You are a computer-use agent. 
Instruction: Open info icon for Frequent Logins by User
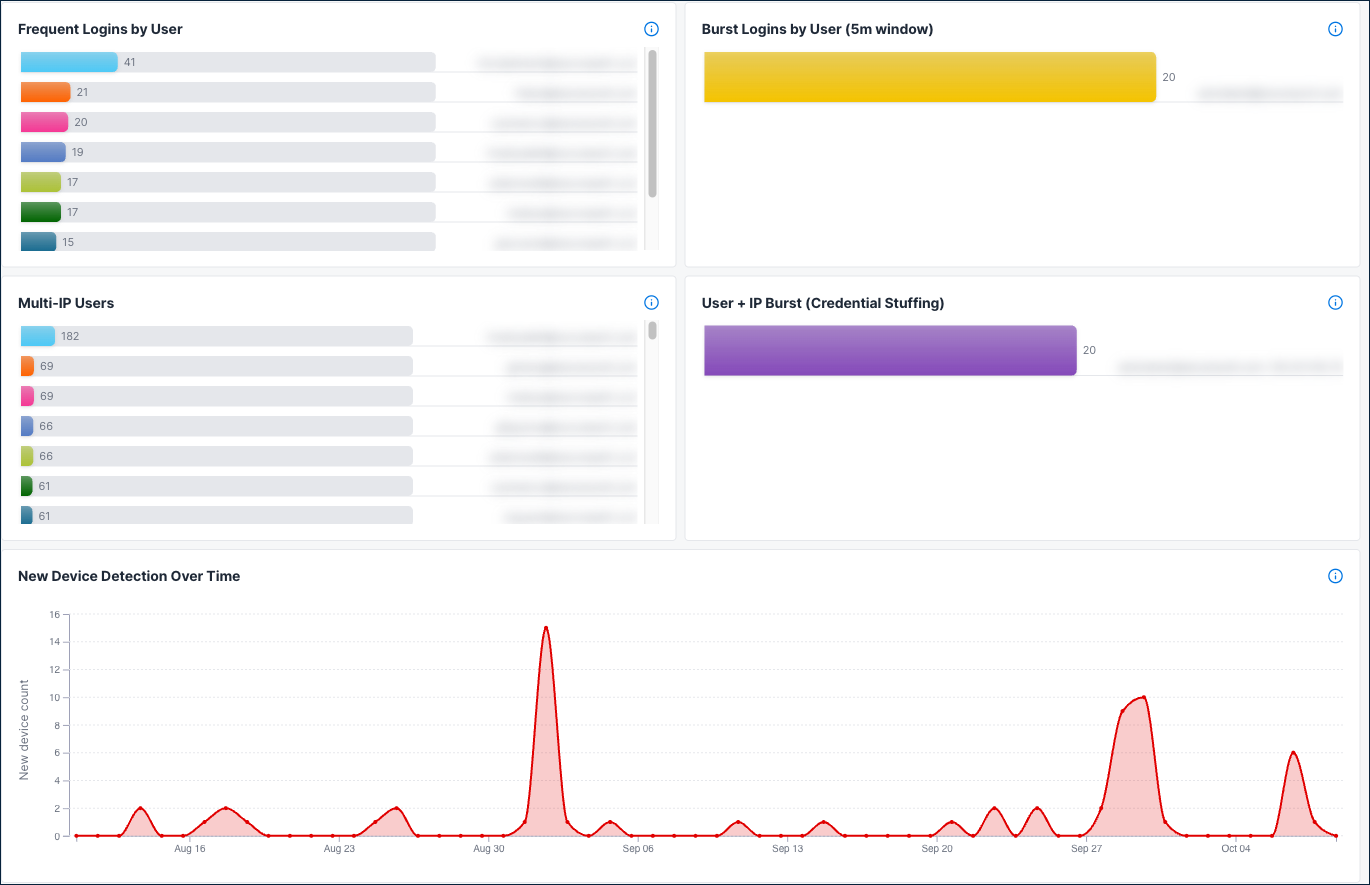[652, 29]
